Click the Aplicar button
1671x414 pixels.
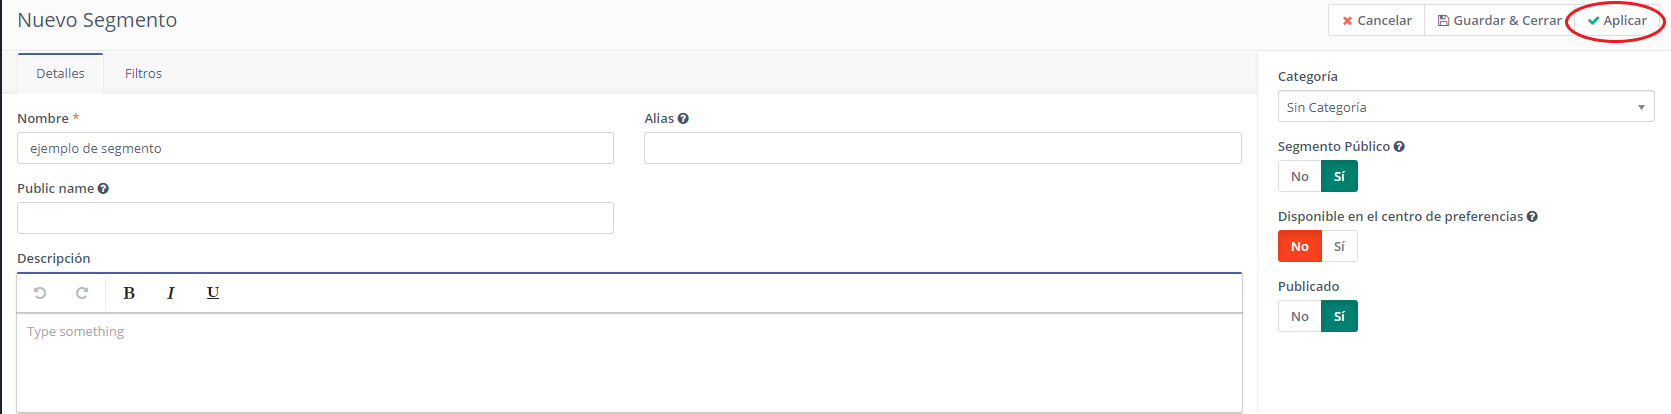click(1616, 20)
